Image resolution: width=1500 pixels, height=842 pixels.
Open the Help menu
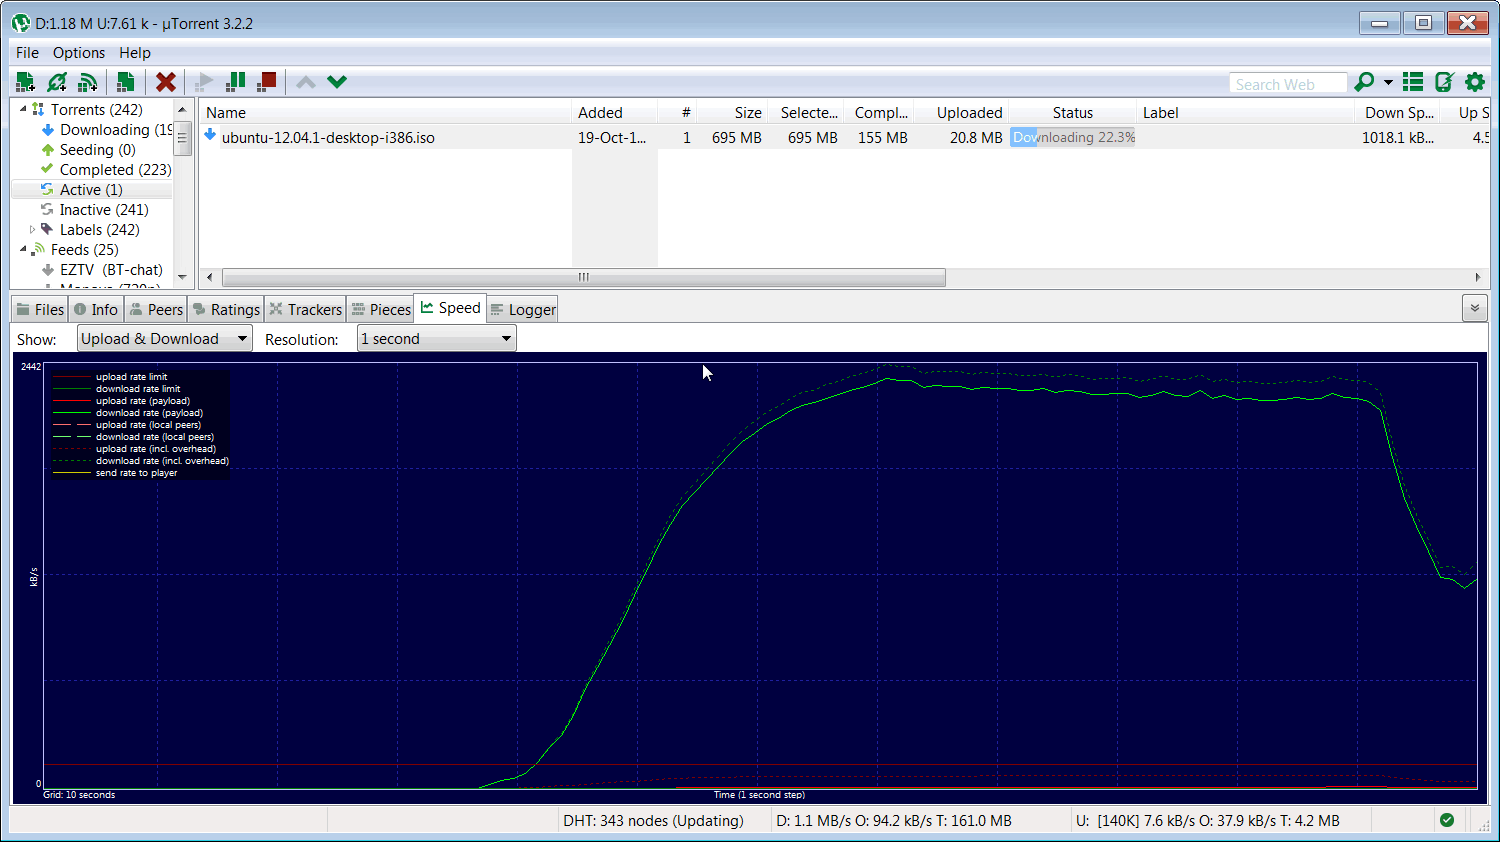point(135,53)
